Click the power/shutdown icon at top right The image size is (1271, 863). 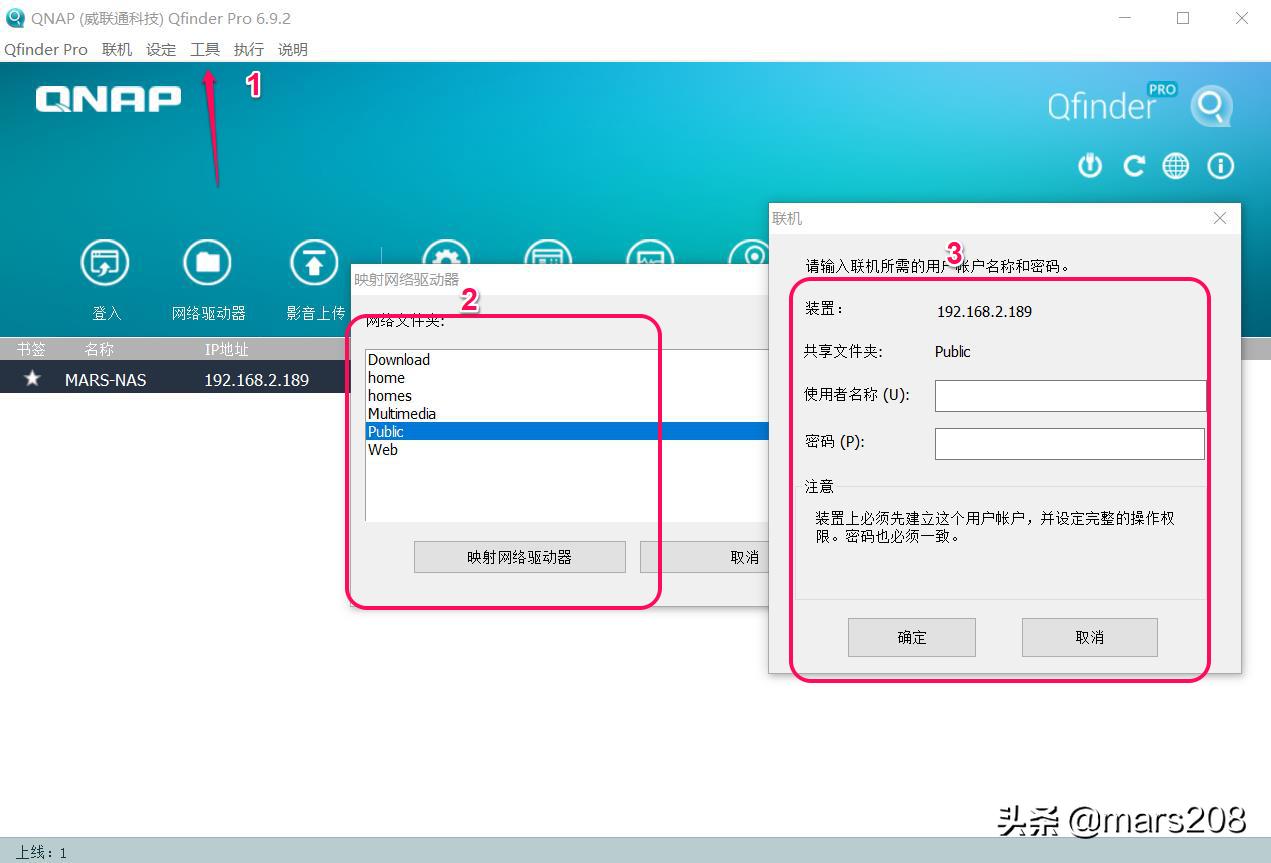pos(1089,166)
